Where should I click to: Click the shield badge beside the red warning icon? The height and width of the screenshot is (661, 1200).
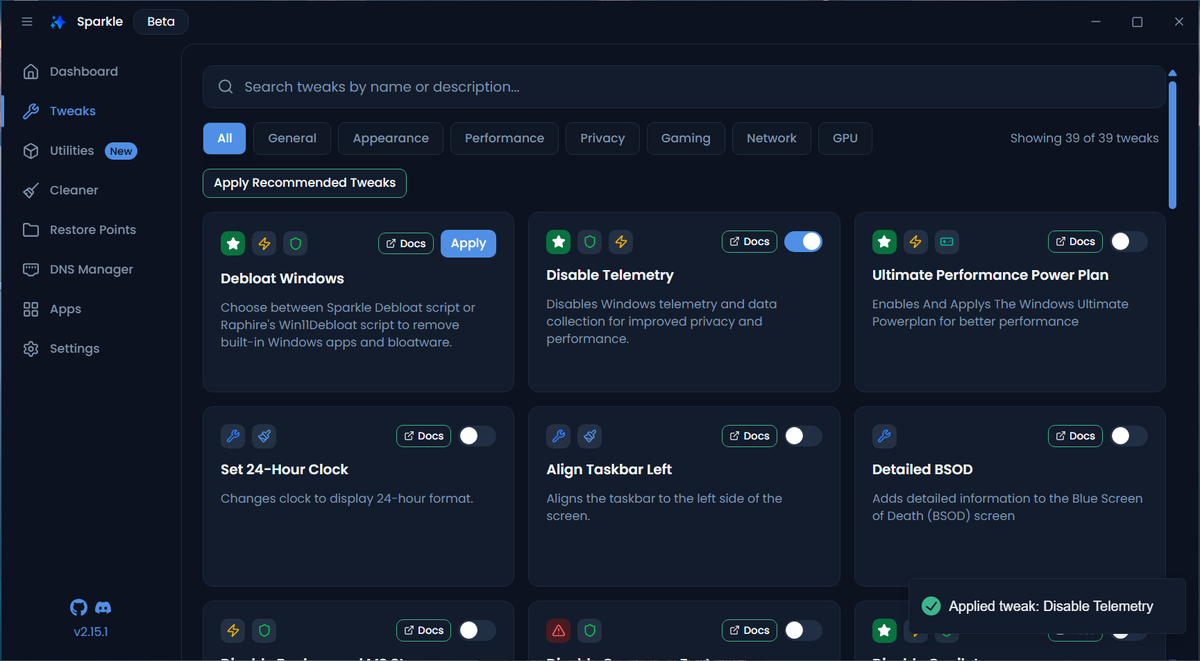(x=590, y=630)
